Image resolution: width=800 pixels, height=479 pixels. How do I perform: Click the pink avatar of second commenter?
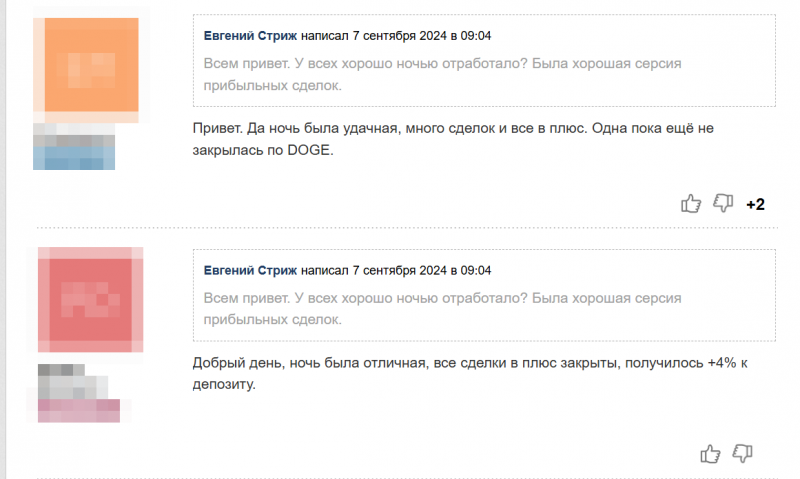[91, 298]
